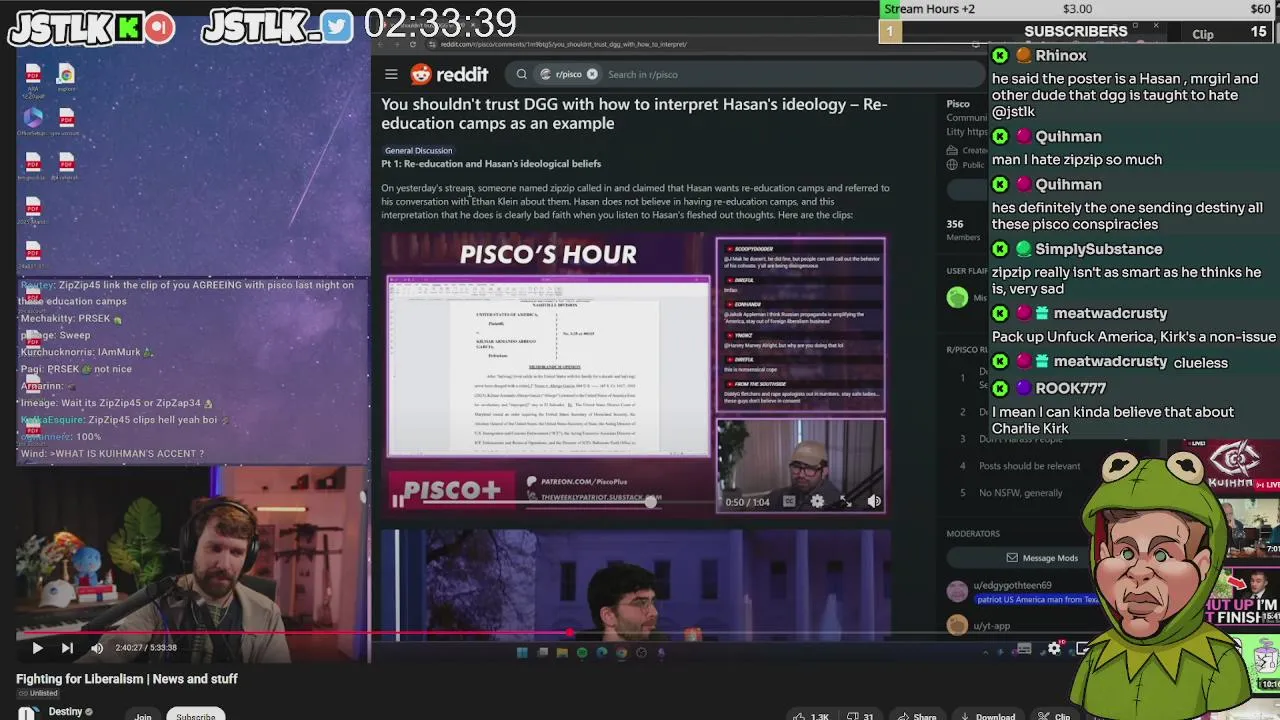
Task: Select the General Discussion flair tag
Action: 418,150
